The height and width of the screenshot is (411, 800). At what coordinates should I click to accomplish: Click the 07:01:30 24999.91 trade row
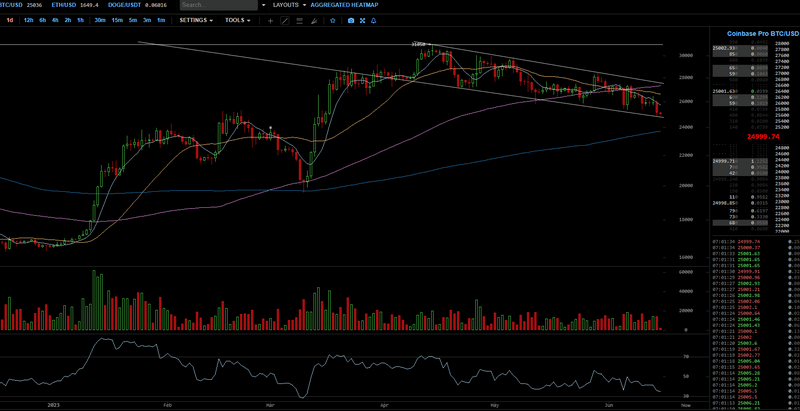click(755, 272)
